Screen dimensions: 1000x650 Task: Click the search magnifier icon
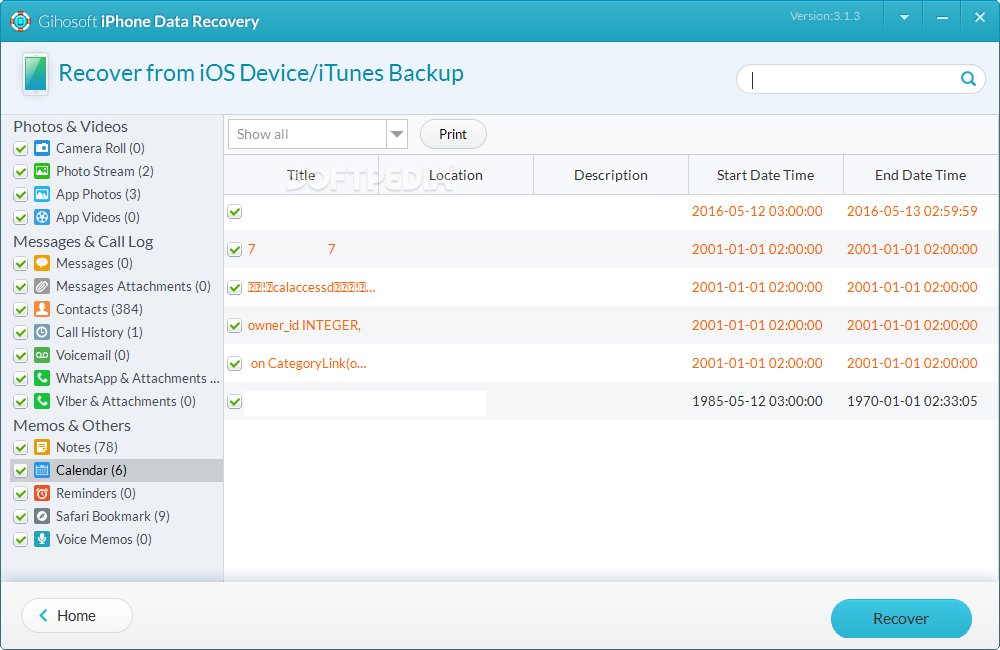pos(968,79)
